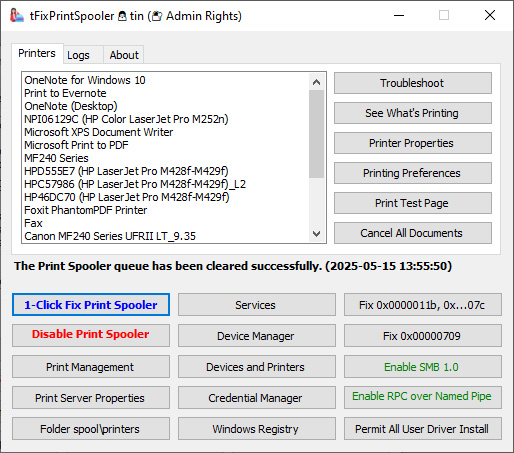Select the Foxit PhantomPDF Printer entry
This screenshot has height=453, width=514.
86,210
